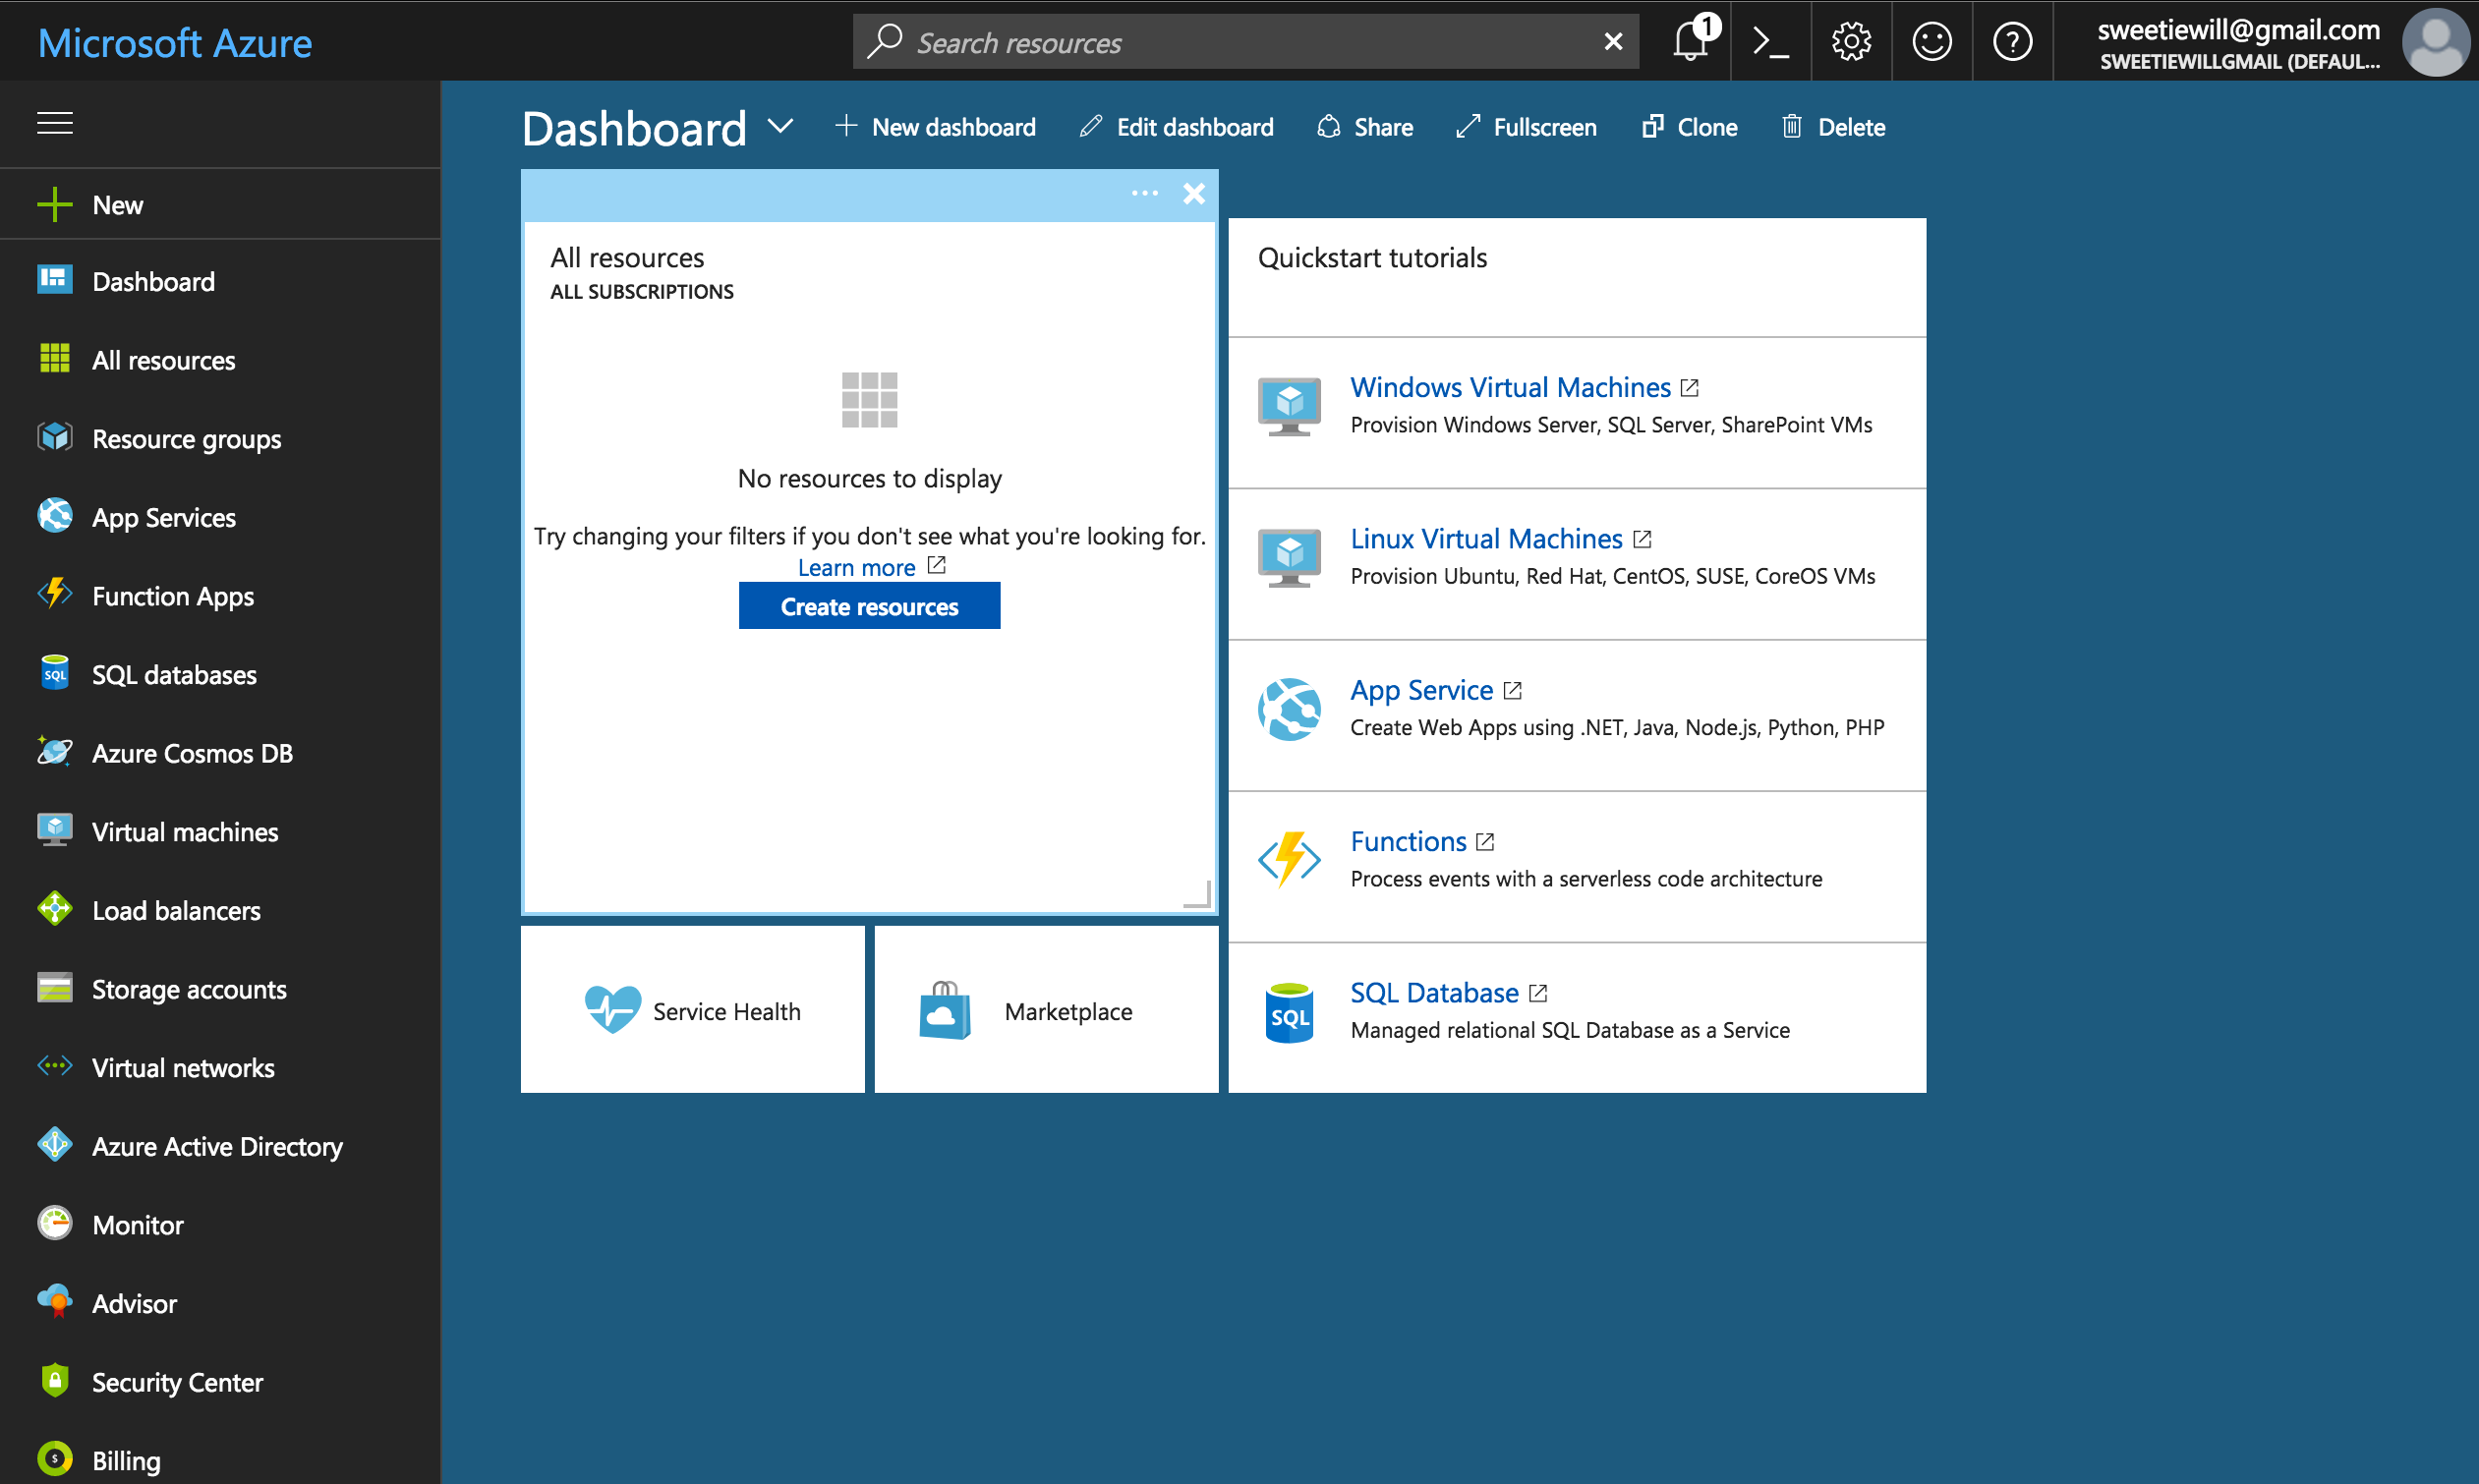Clear the search box with X
The image size is (2479, 1484).
tap(1613, 41)
